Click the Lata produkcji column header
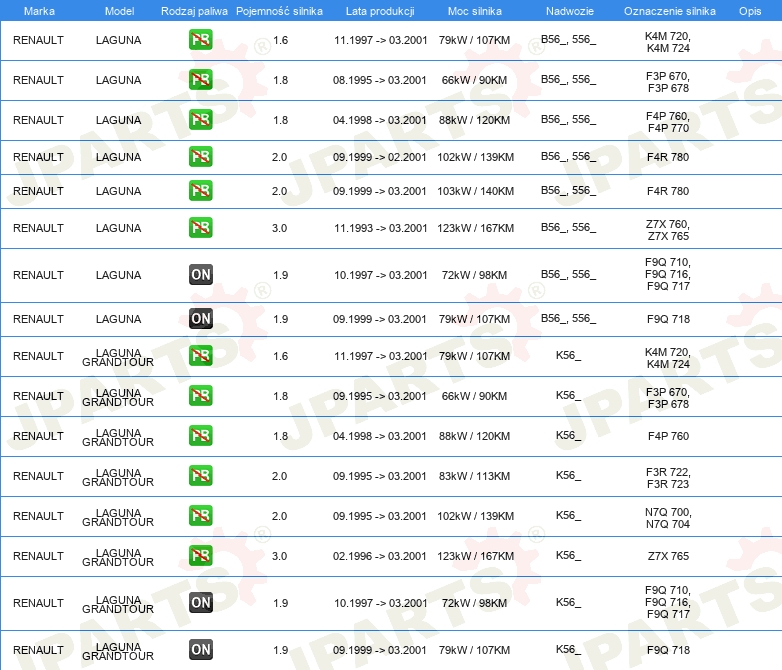 pos(380,11)
